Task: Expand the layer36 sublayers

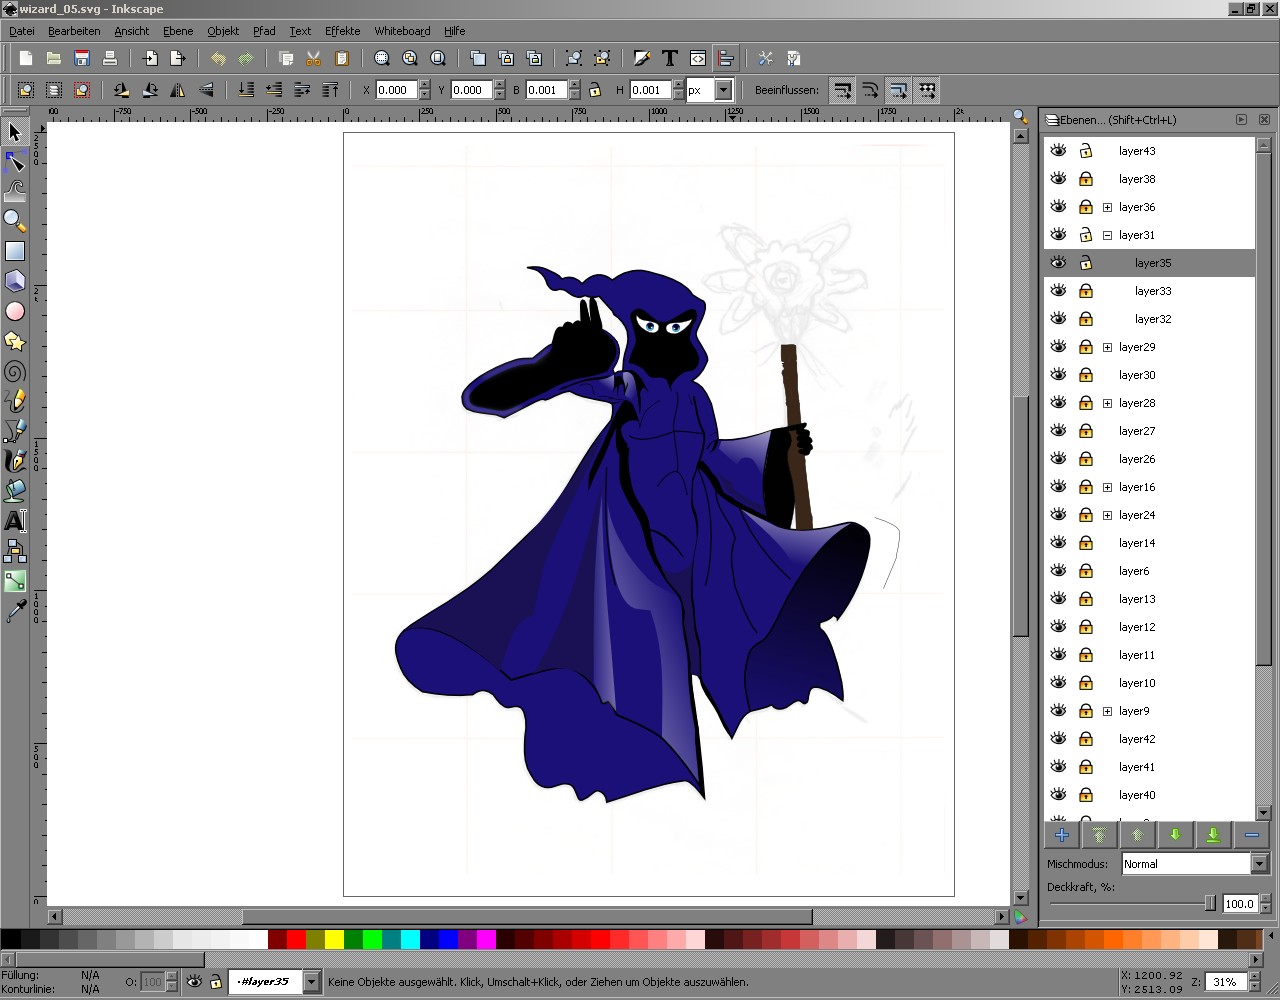Action: (1107, 207)
